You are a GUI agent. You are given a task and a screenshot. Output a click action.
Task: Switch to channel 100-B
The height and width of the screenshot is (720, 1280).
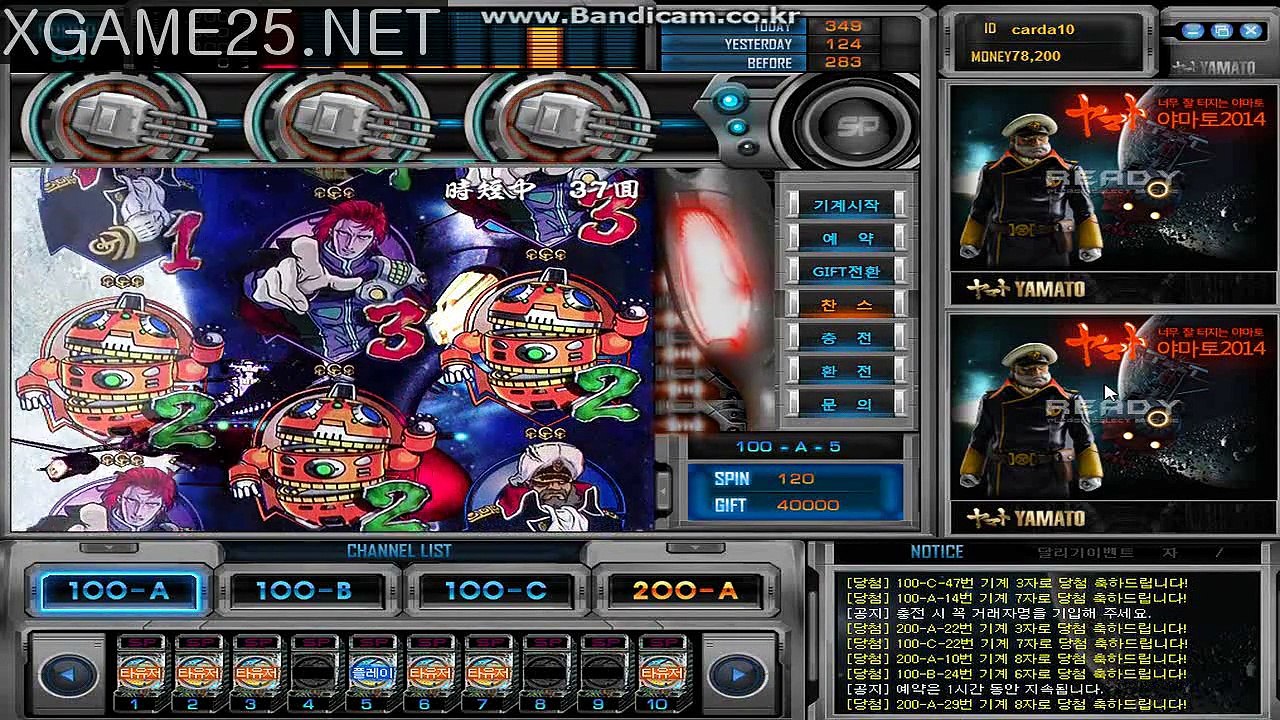click(304, 591)
